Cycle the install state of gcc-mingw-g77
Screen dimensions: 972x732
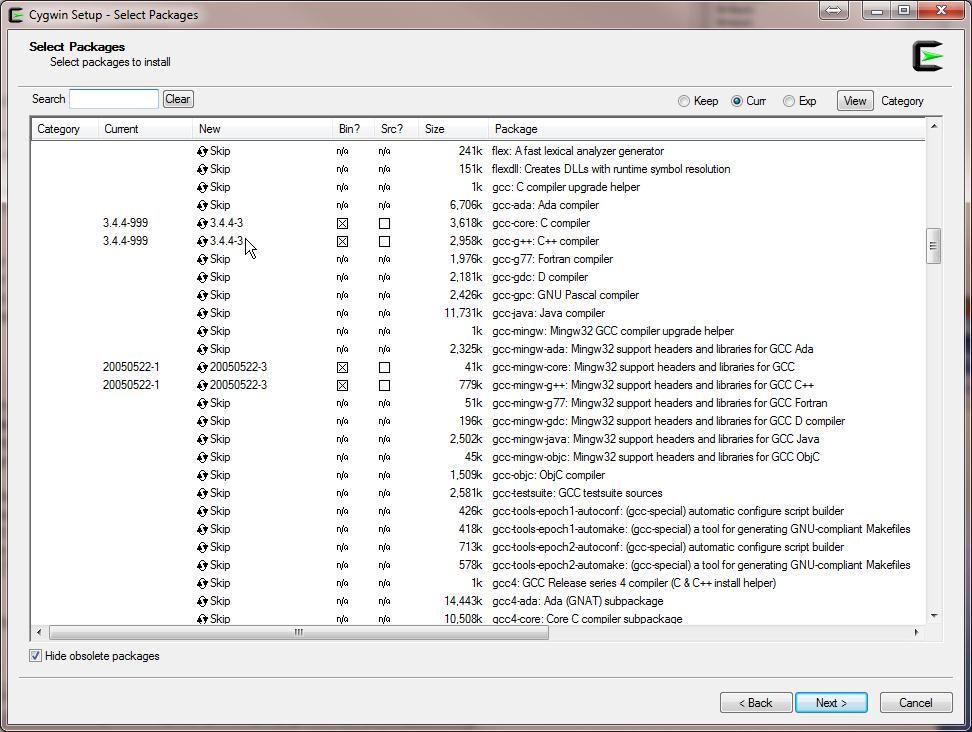pos(202,403)
